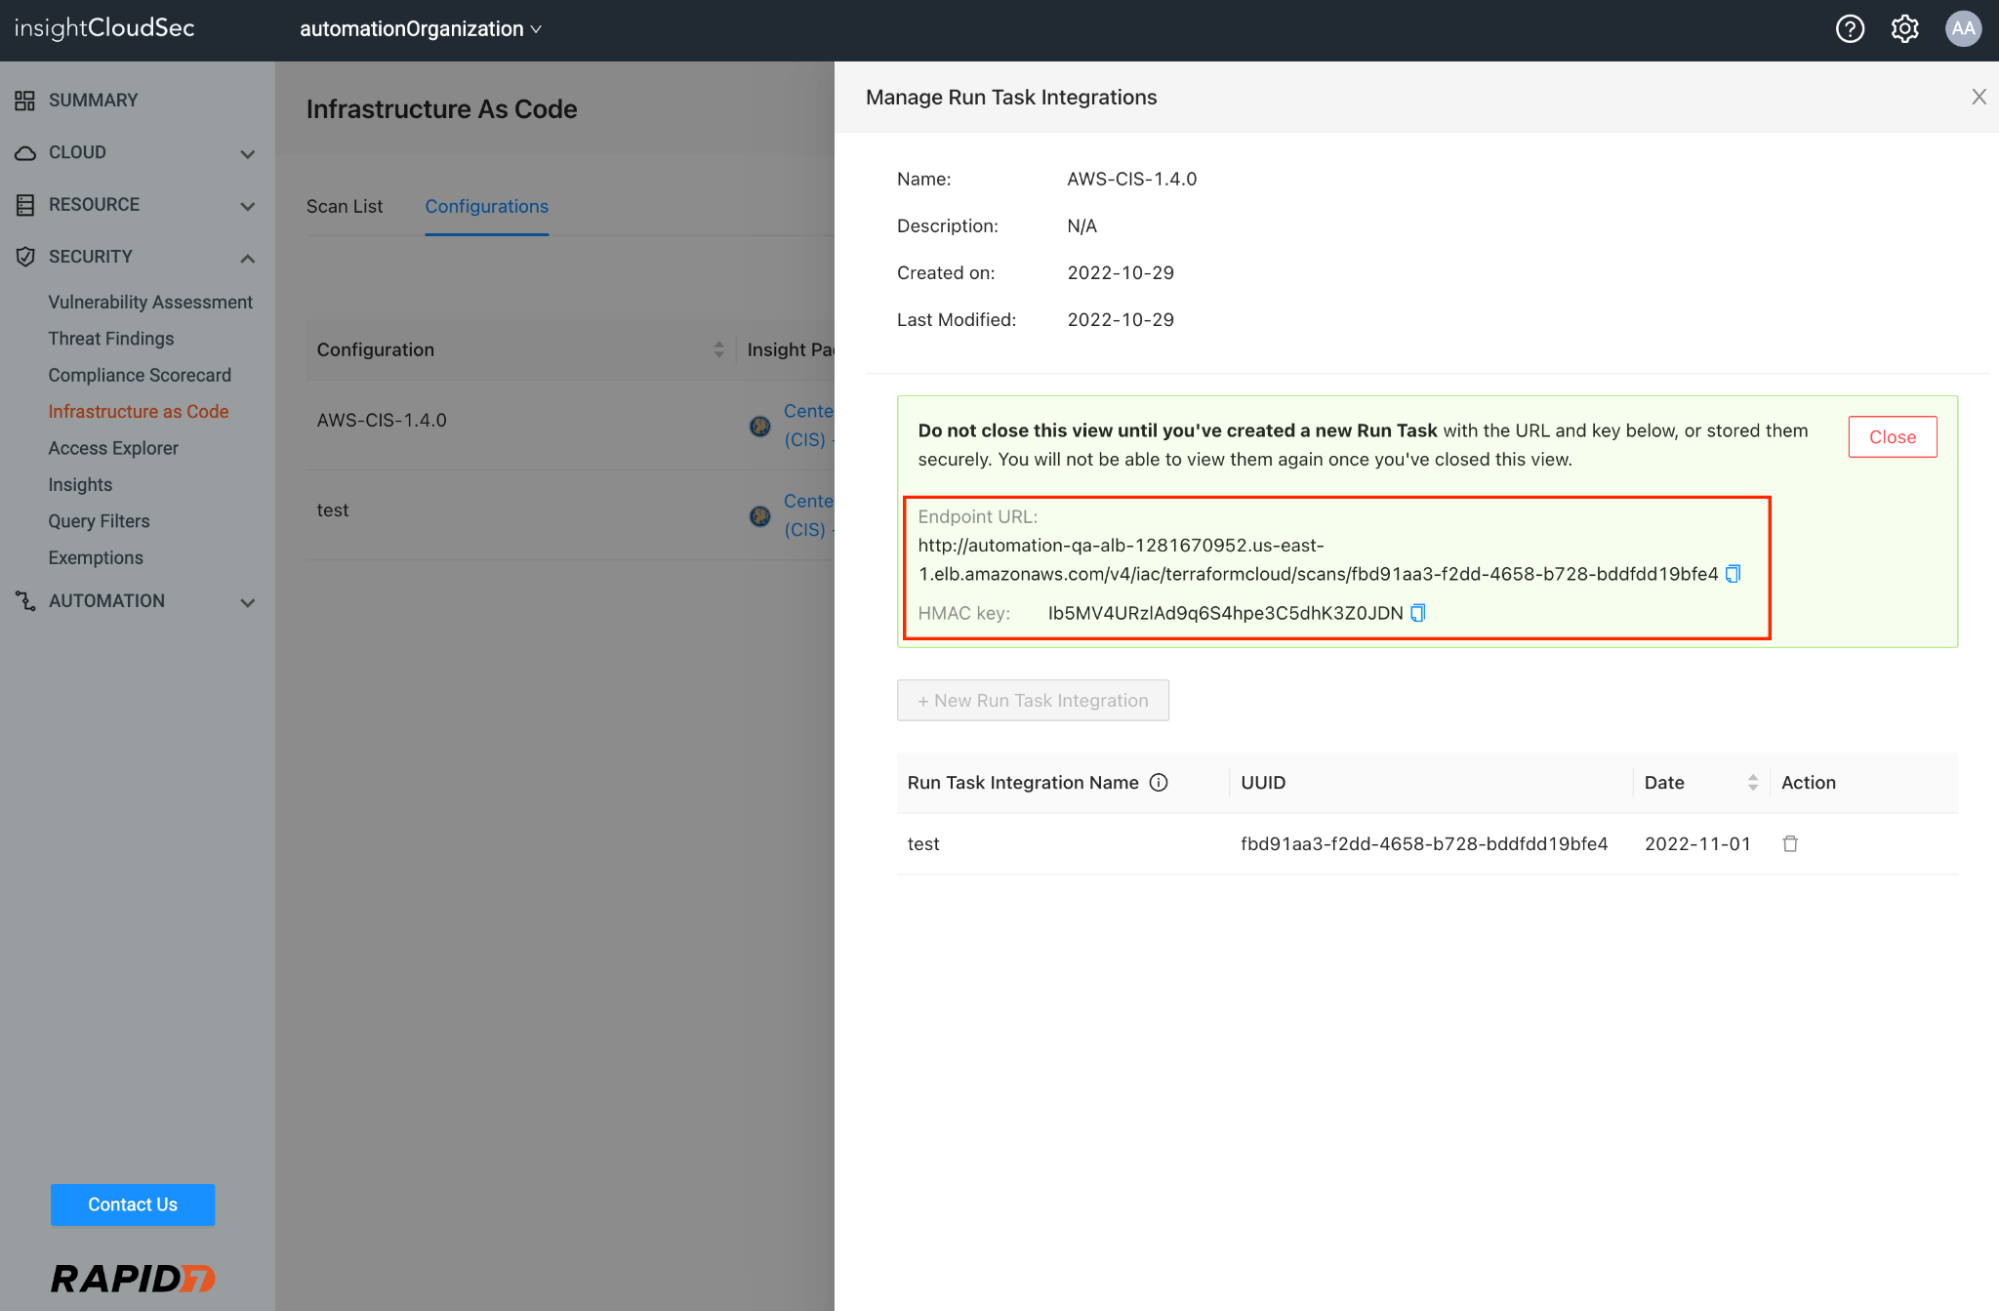Click Run Task Integration Name info icon
The image size is (1999, 1311).
pyautogui.click(x=1158, y=783)
